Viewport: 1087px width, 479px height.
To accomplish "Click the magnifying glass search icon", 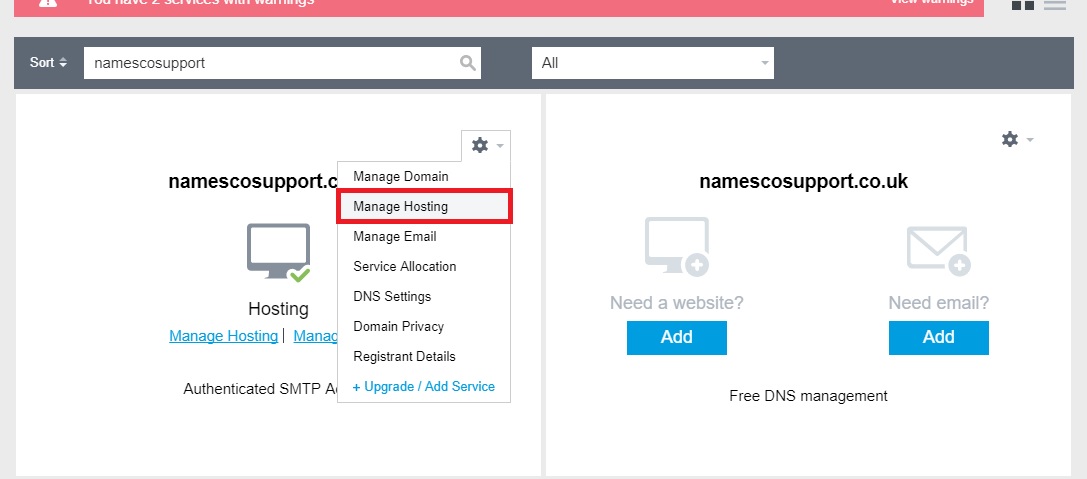I will pyautogui.click(x=468, y=63).
